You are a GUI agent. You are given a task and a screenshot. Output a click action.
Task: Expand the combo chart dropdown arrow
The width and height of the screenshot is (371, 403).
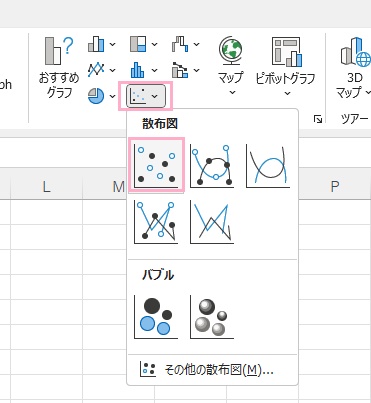tap(196, 70)
